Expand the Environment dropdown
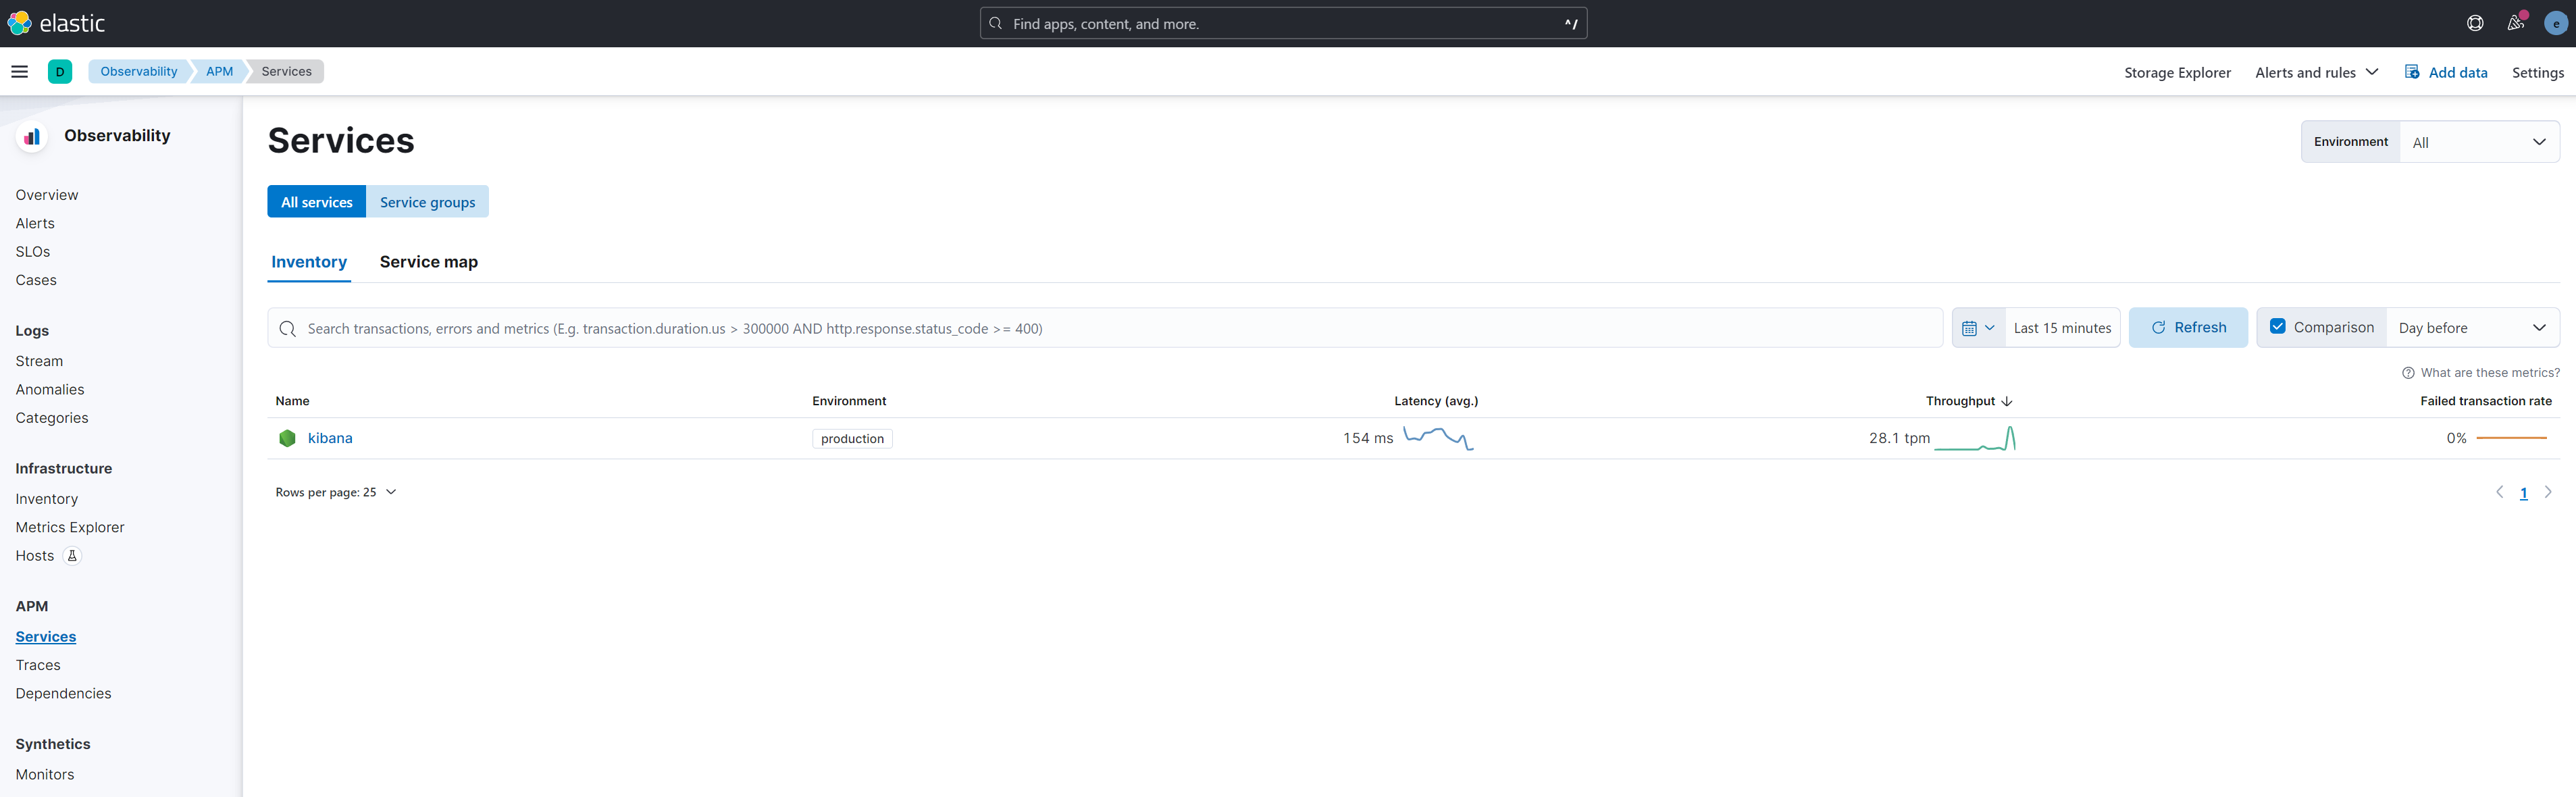This screenshot has height=797, width=2576. tap(2478, 142)
